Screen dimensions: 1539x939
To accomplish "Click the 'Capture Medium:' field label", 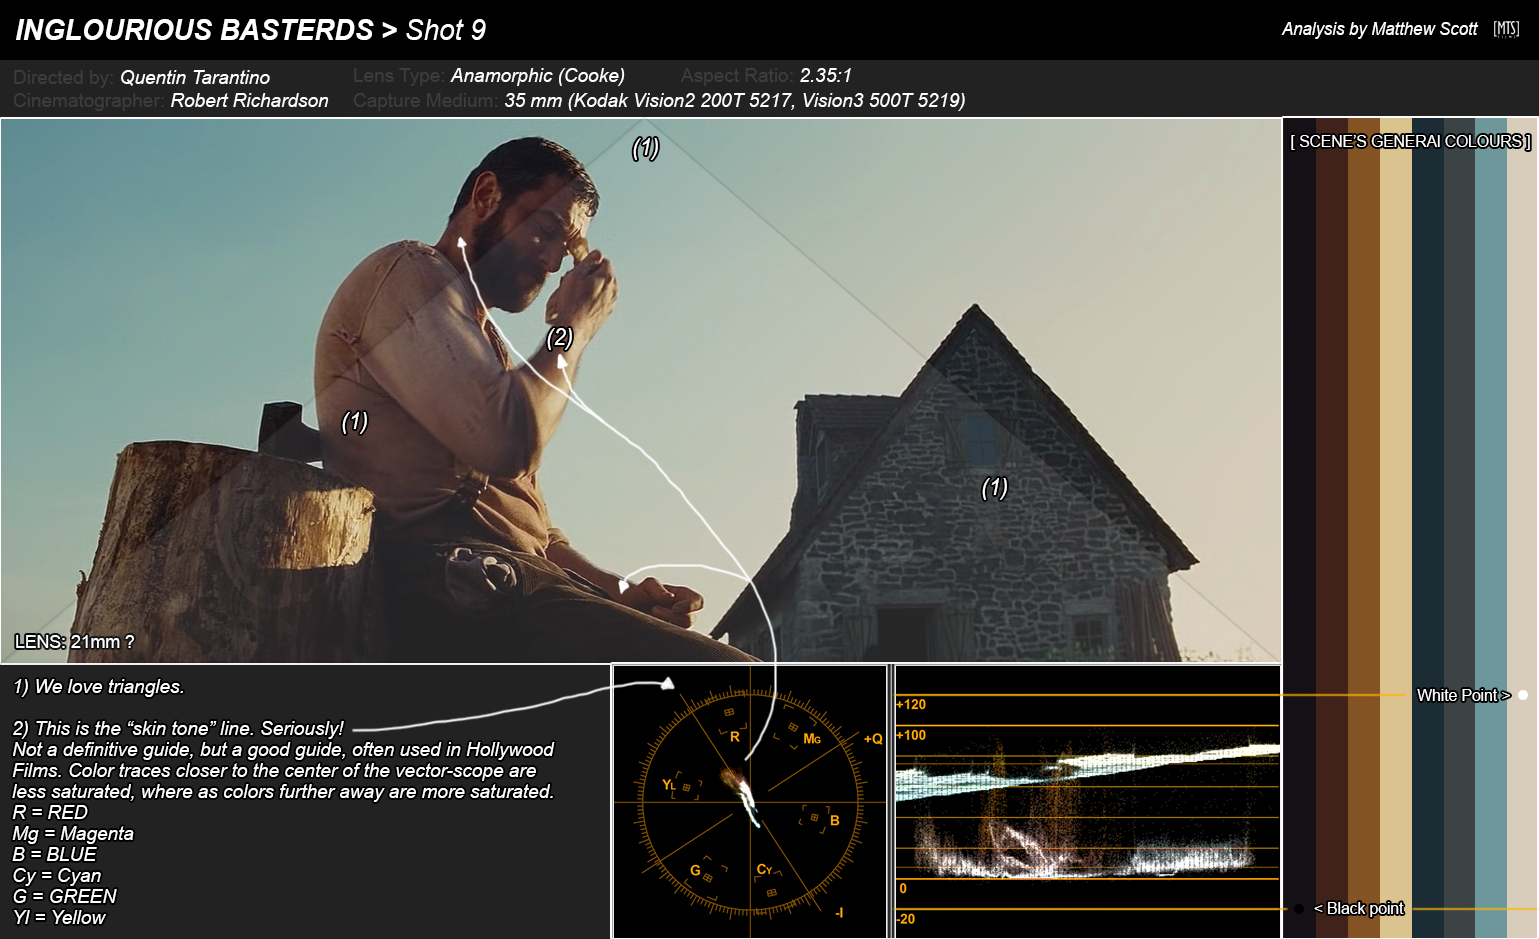I will coord(425,100).
